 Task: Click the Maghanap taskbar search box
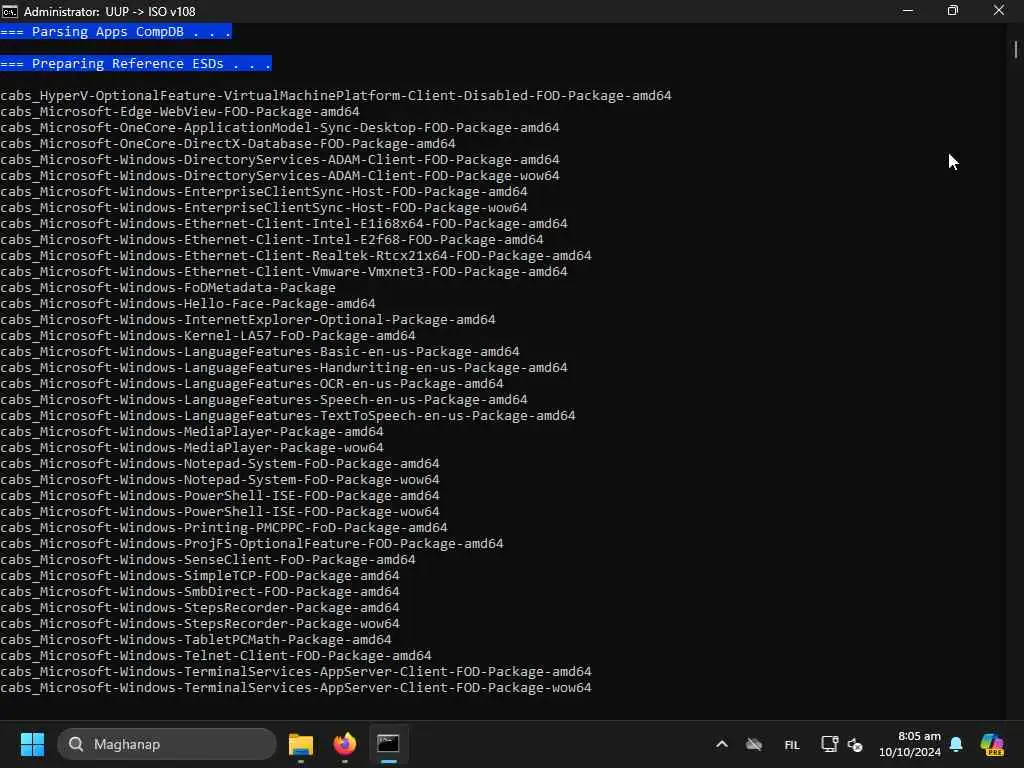[167, 744]
